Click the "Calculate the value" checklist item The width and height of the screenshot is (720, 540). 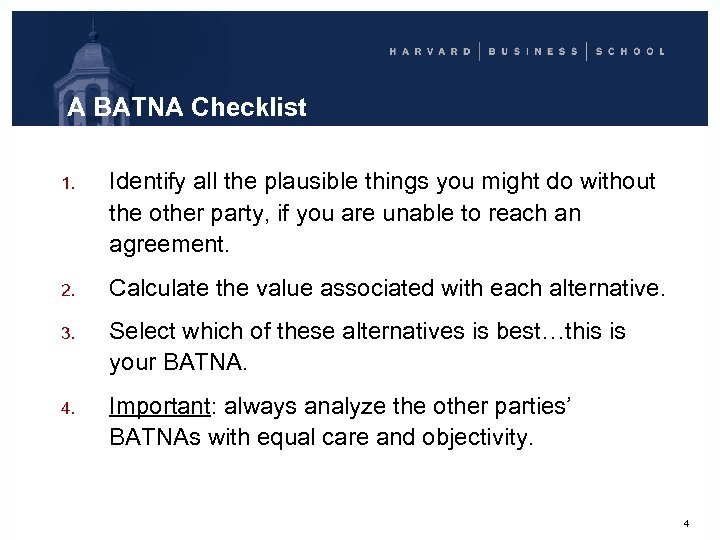(x=386, y=289)
